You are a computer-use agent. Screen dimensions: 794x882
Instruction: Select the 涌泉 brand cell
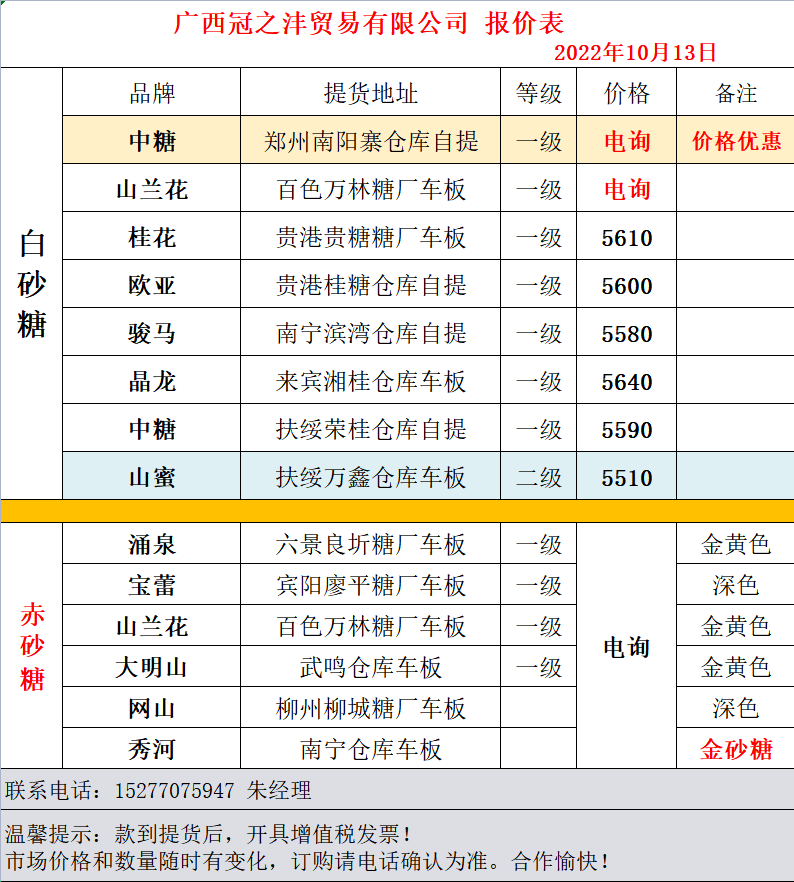152,544
